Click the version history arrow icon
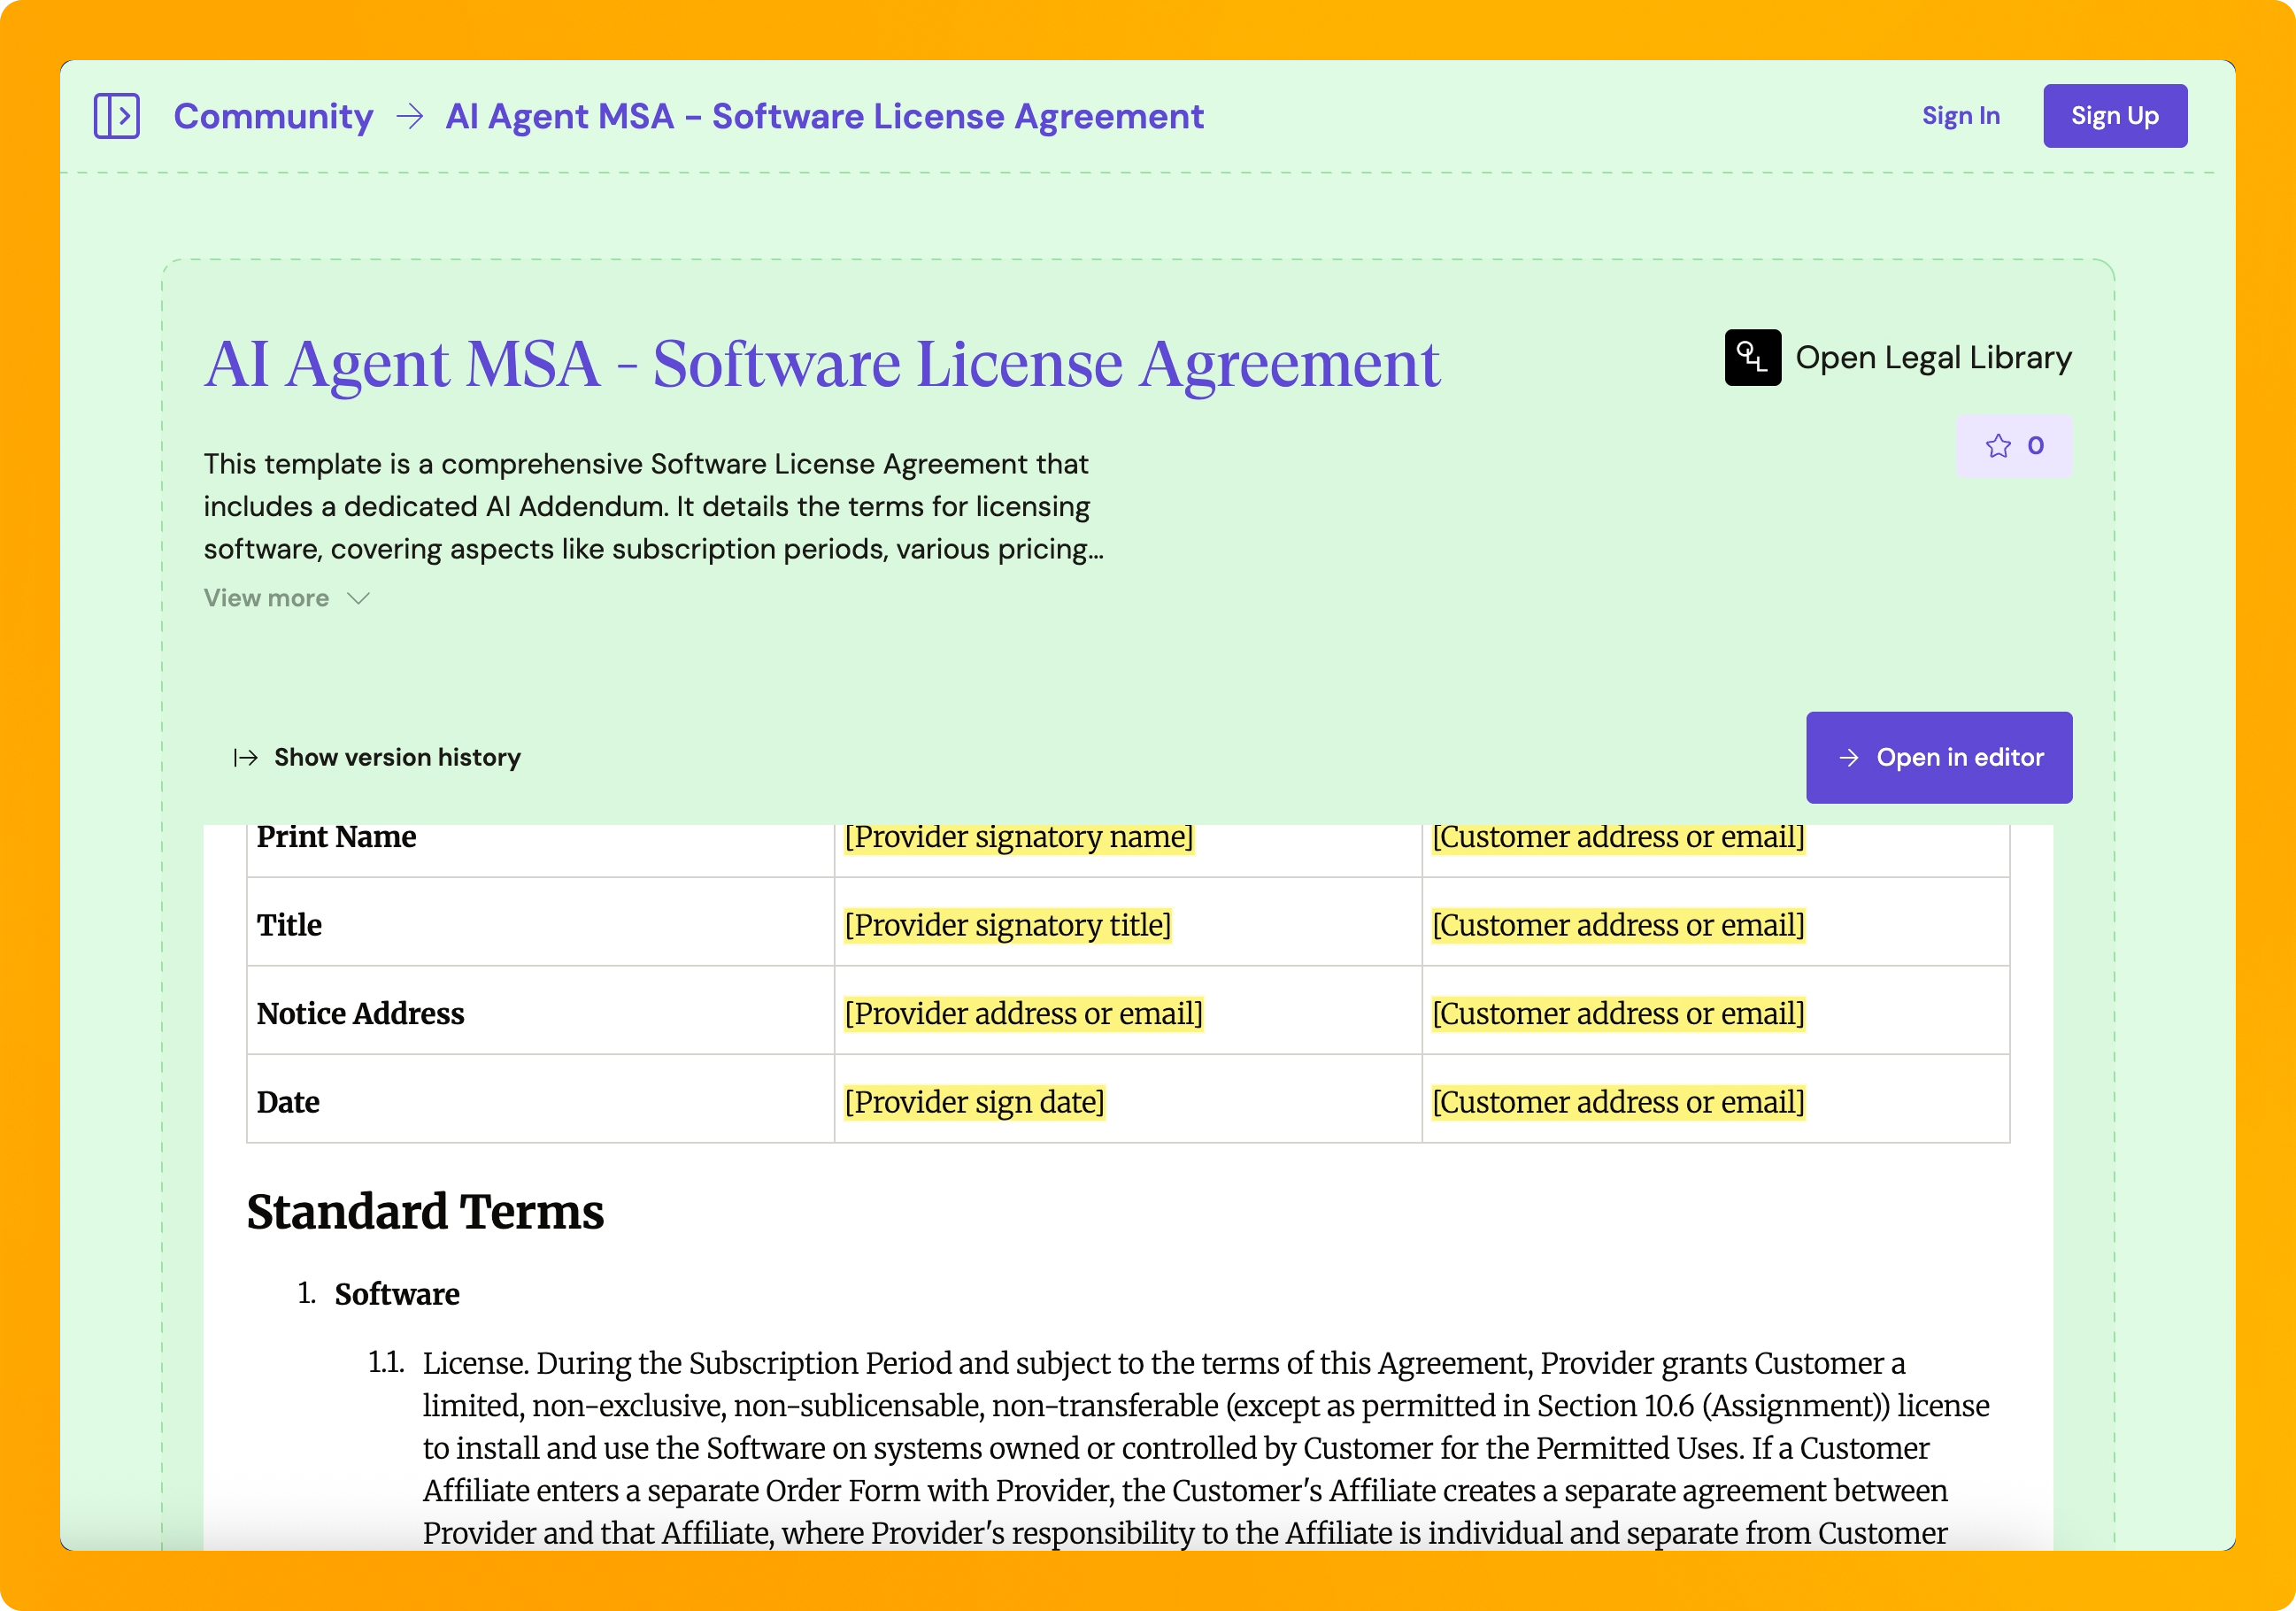 pyautogui.click(x=245, y=757)
